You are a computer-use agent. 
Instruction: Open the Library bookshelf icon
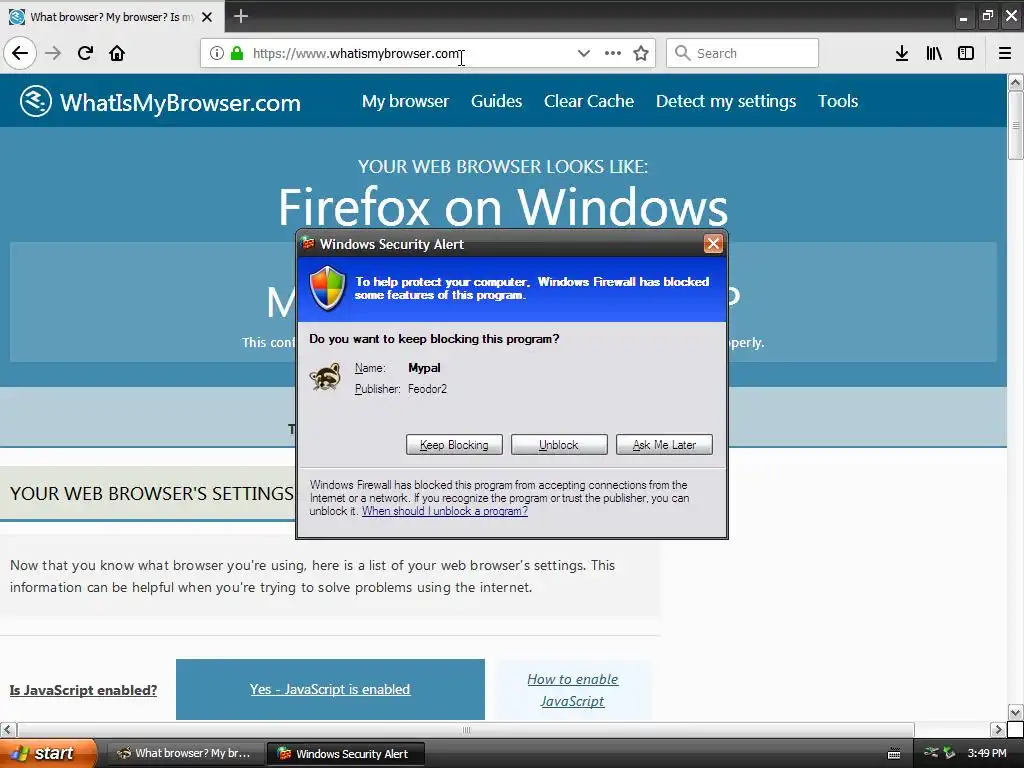click(934, 53)
